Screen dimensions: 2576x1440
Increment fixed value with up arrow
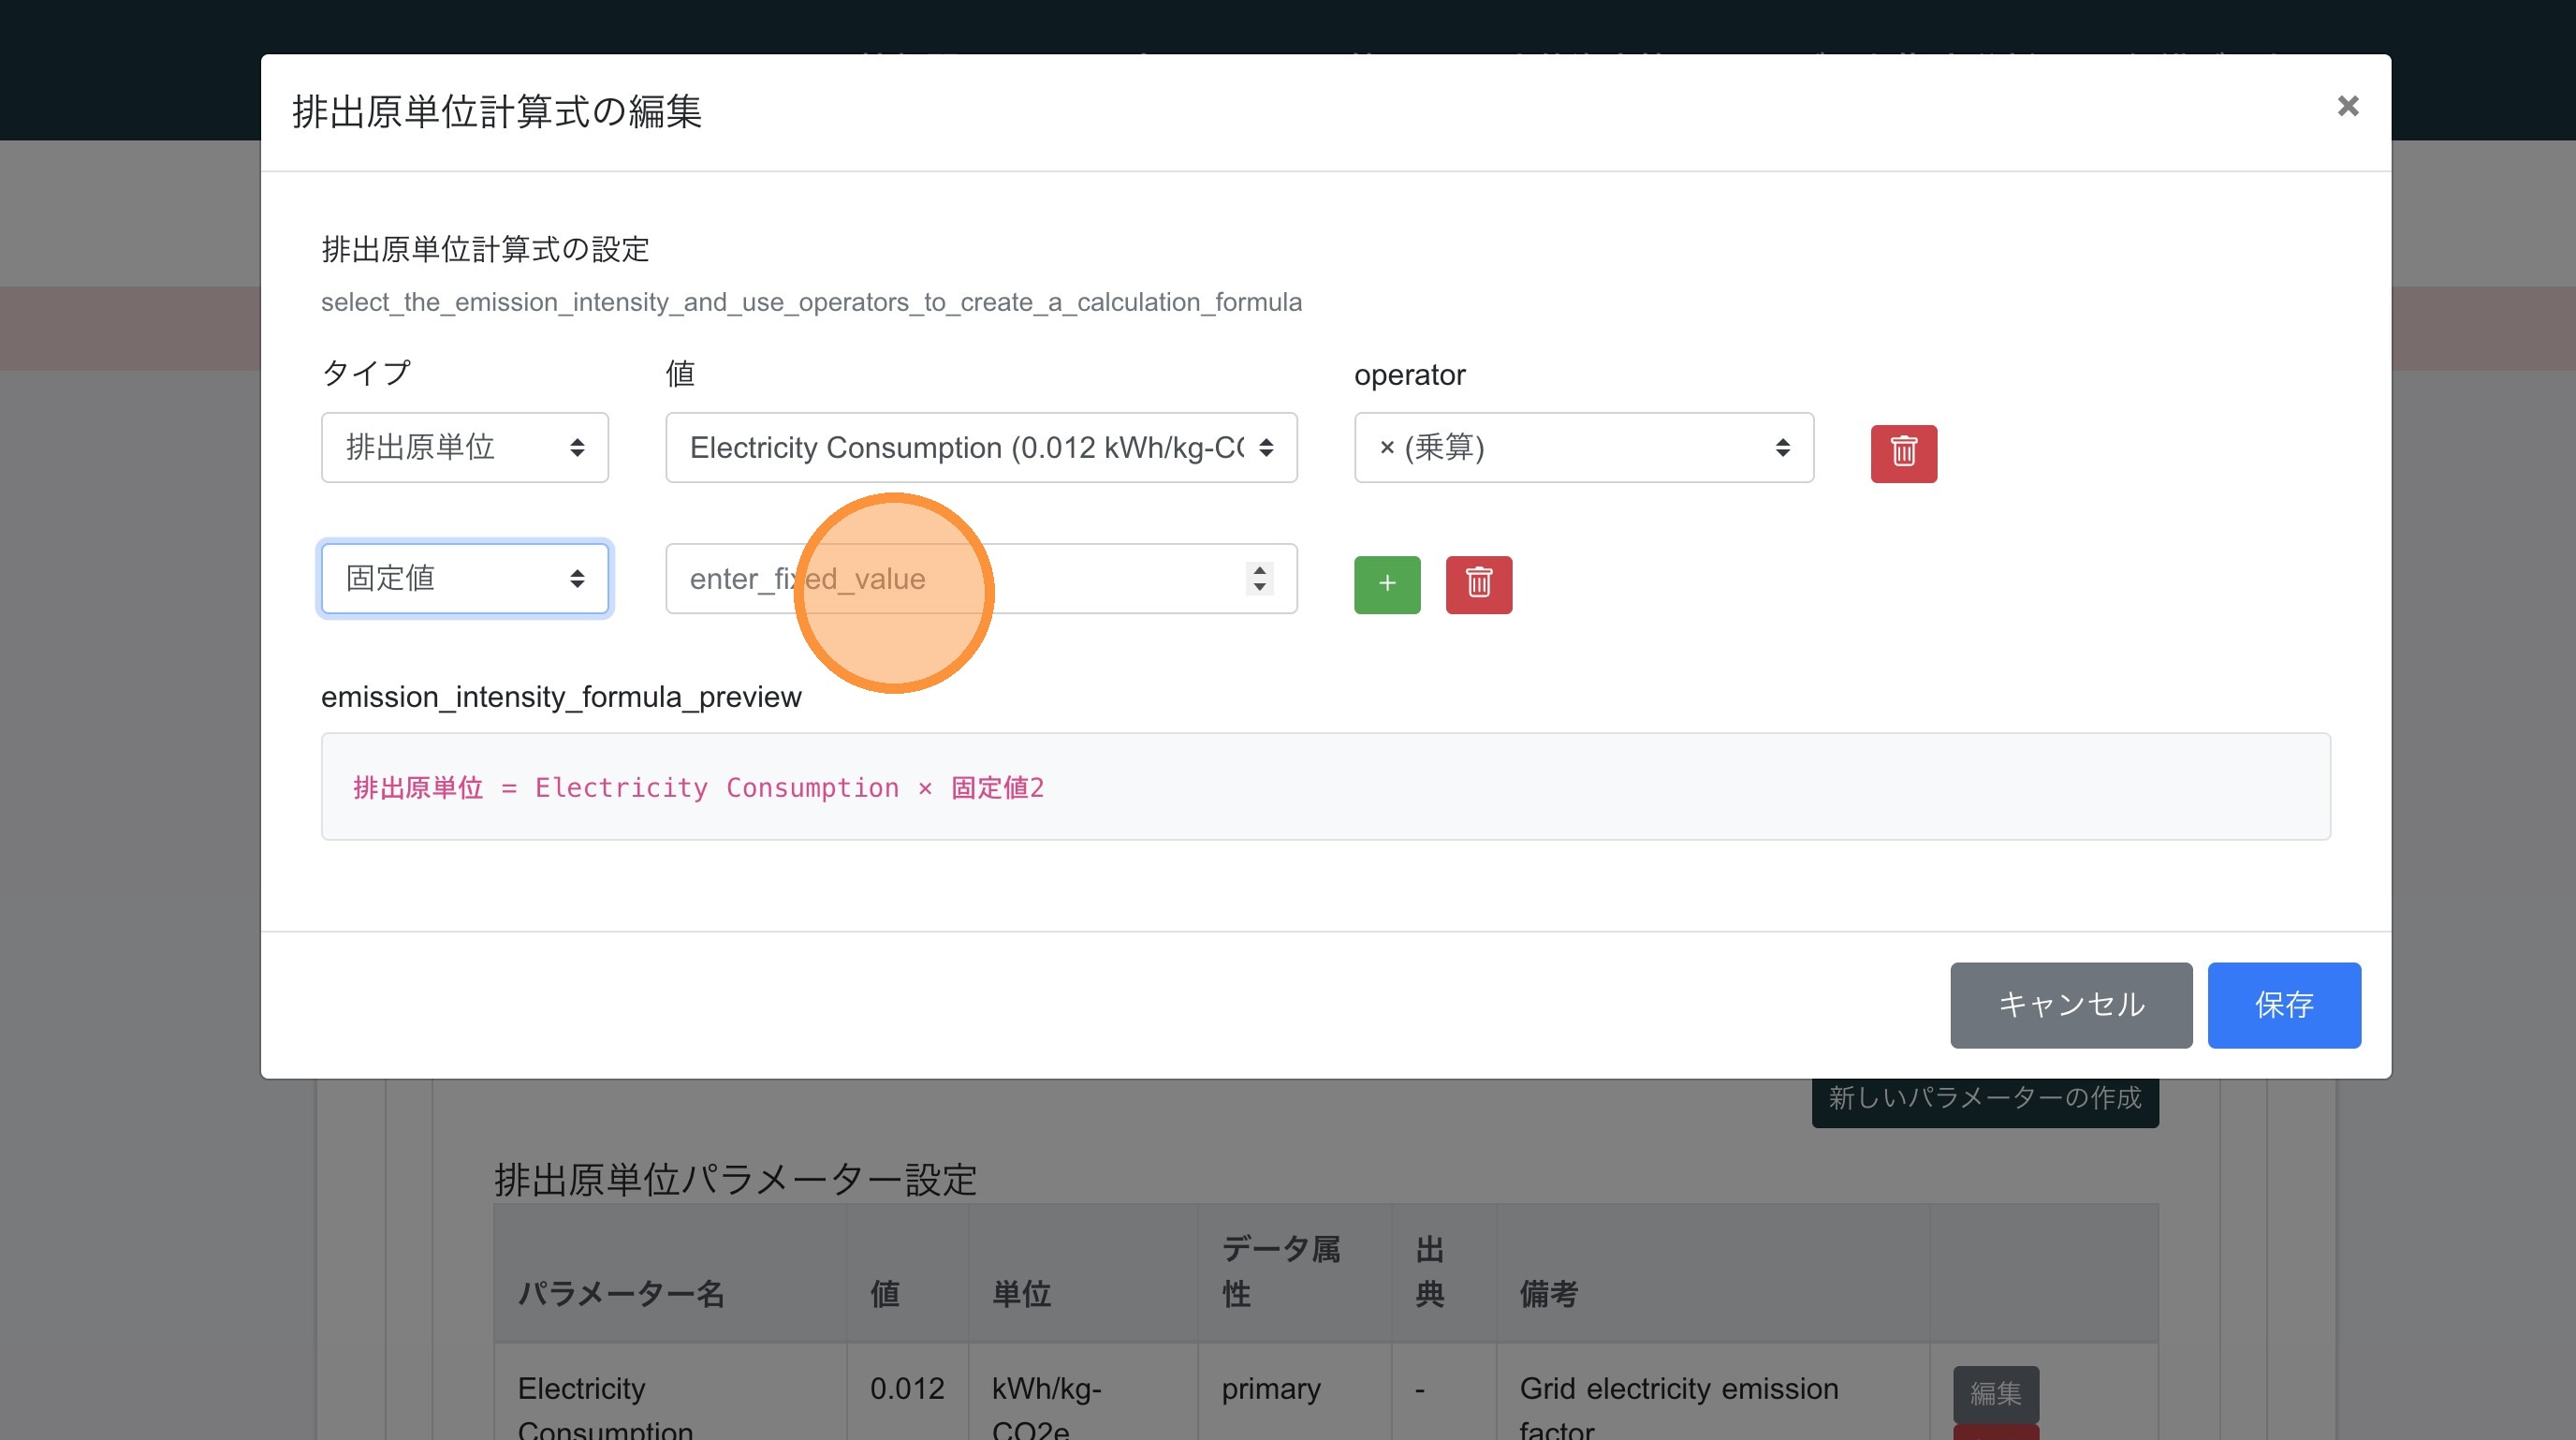coord(1259,570)
